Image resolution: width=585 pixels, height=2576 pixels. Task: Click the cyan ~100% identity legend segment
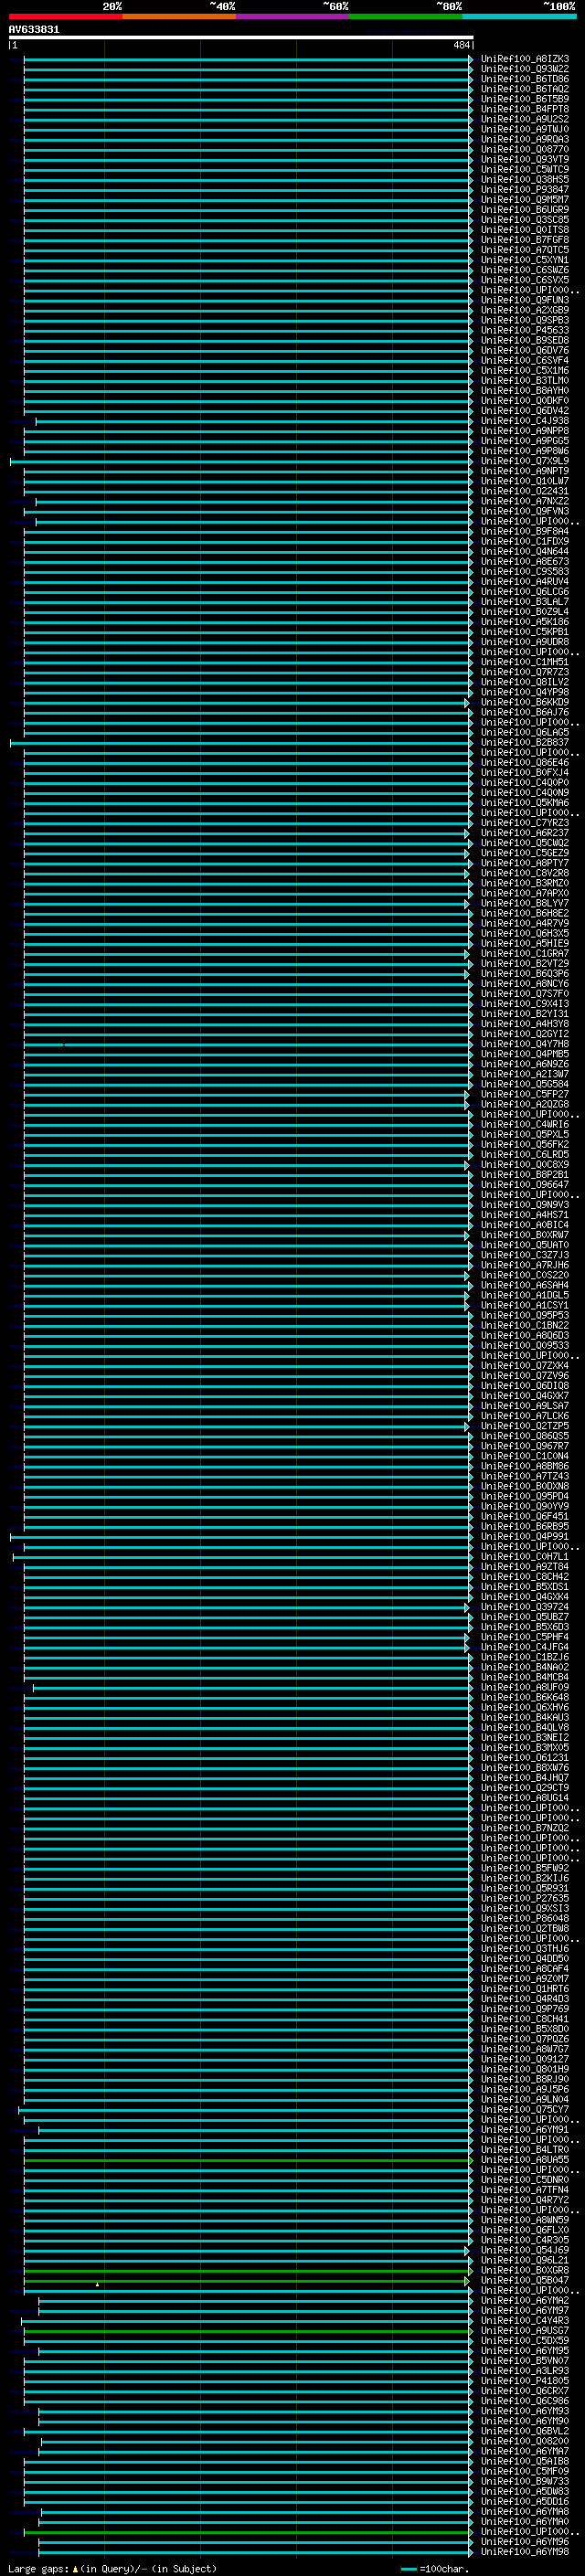tap(520, 16)
